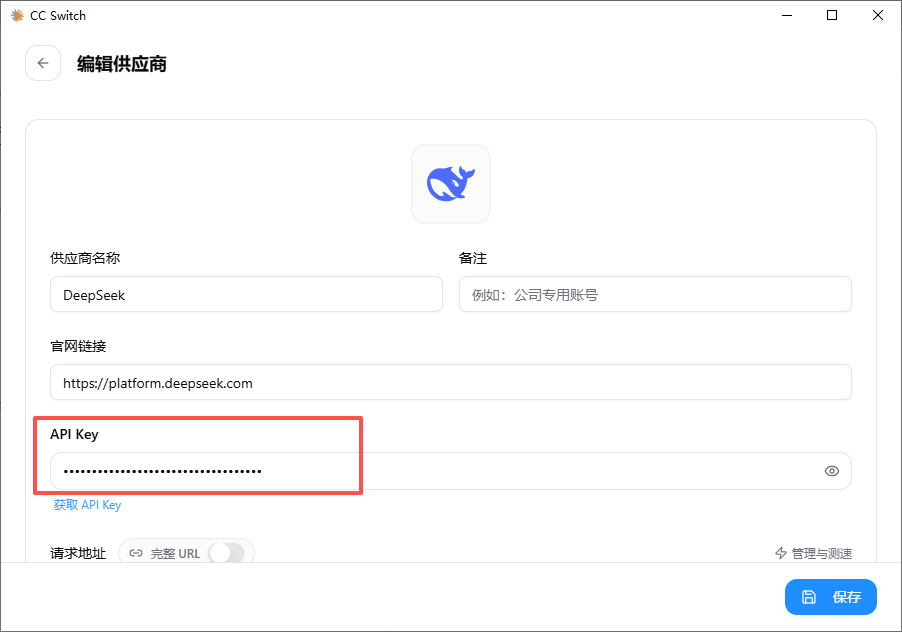The image size is (902, 632).
Task: Click the masked API Key field
Action: tap(450, 471)
